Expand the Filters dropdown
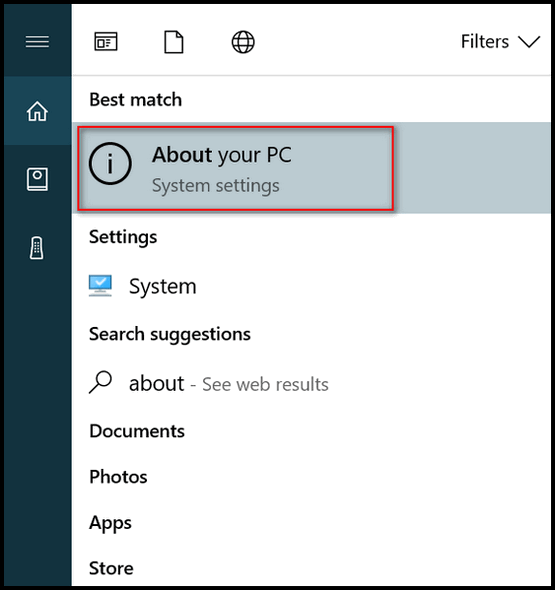555x590 pixels. (500, 41)
